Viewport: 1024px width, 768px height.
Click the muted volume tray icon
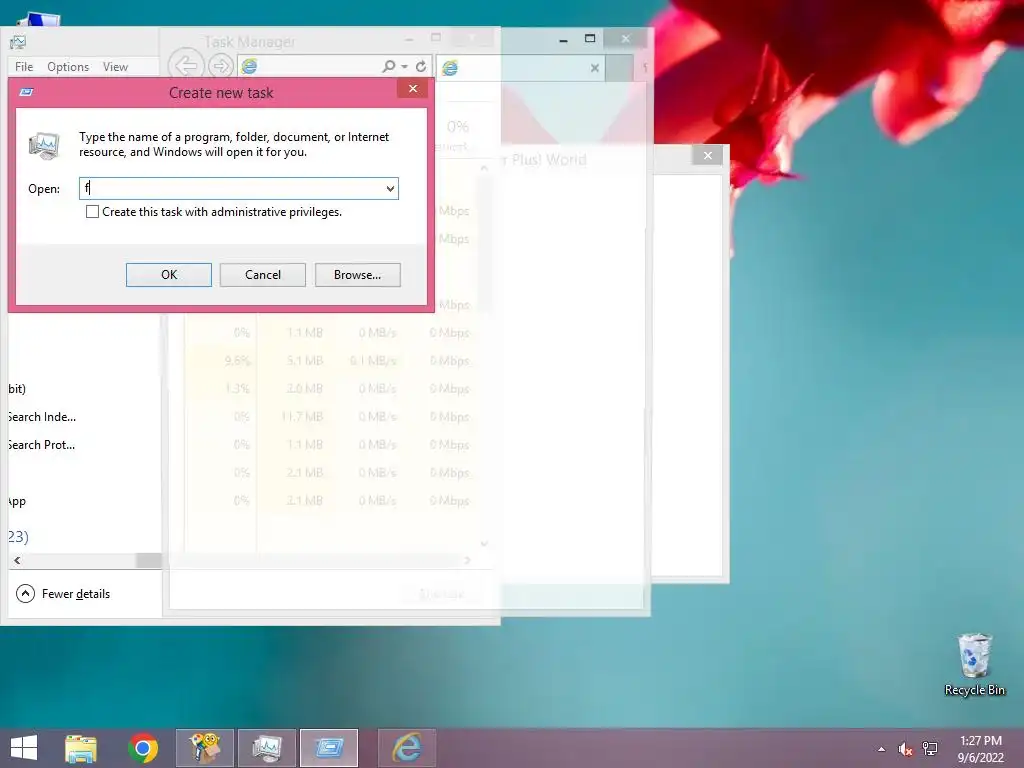(x=905, y=749)
